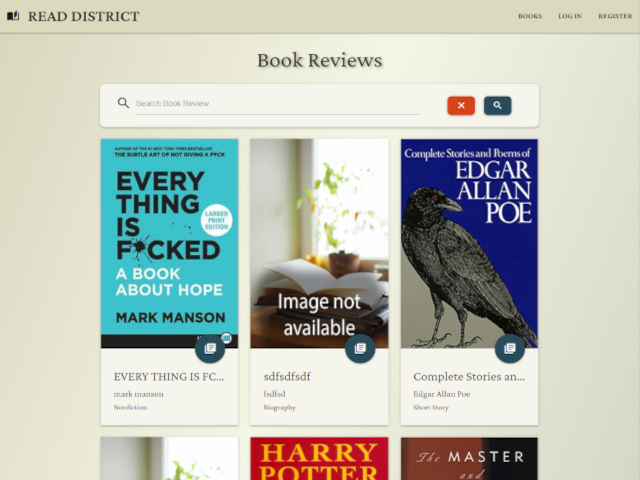
Task: Open the READ DISTRICT home link
Action: coord(83,16)
